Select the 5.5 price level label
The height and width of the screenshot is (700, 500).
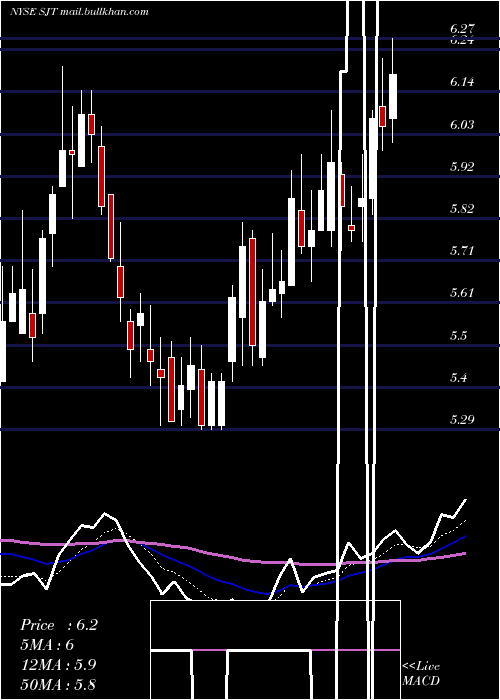click(x=459, y=336)
